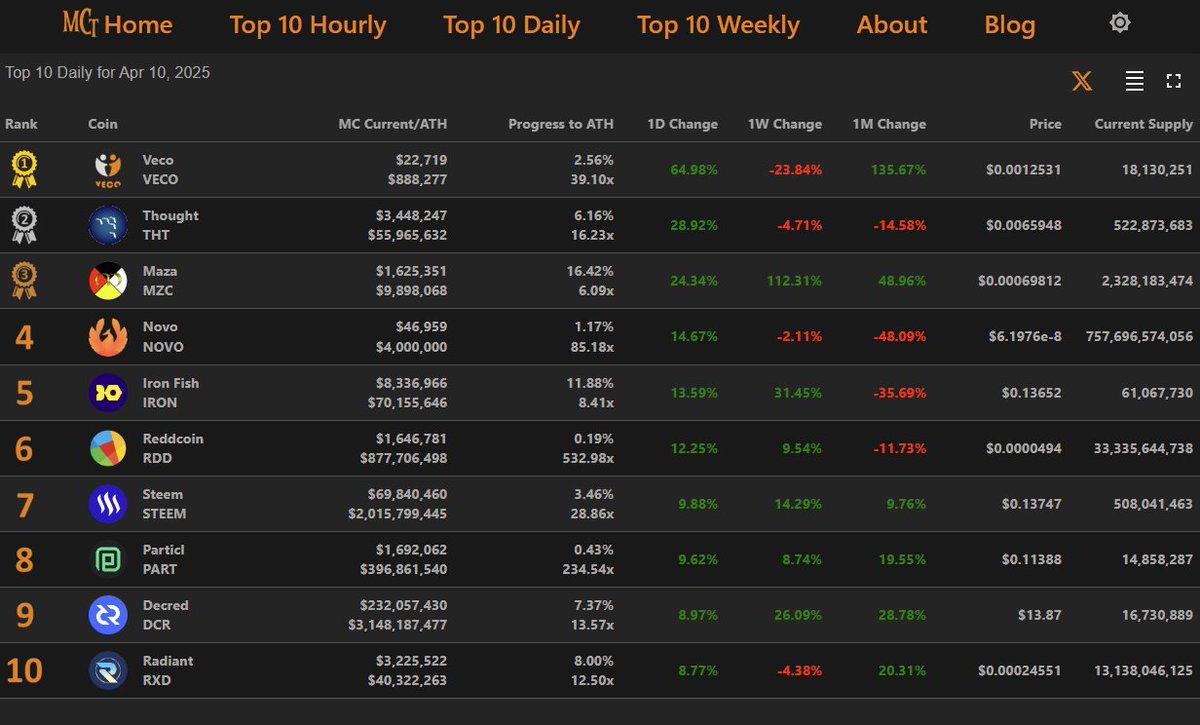Click Steem's $2,015,799,445 ATH market cap
The image size is (1200, 725).
397,514
